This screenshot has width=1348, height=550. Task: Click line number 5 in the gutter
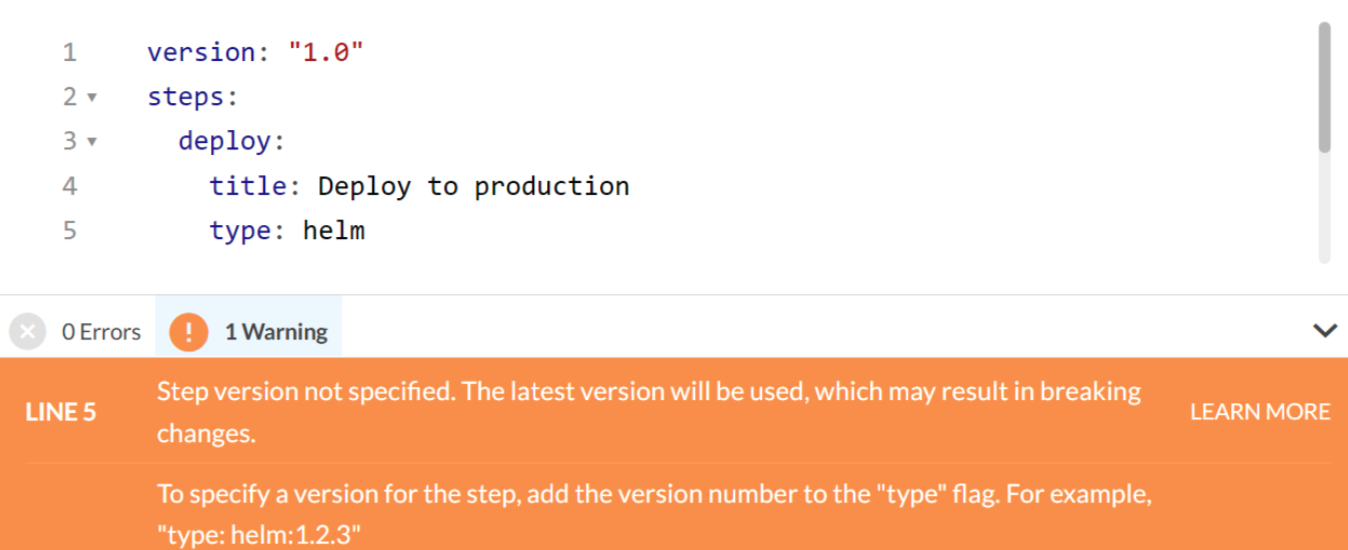(69, 231)
